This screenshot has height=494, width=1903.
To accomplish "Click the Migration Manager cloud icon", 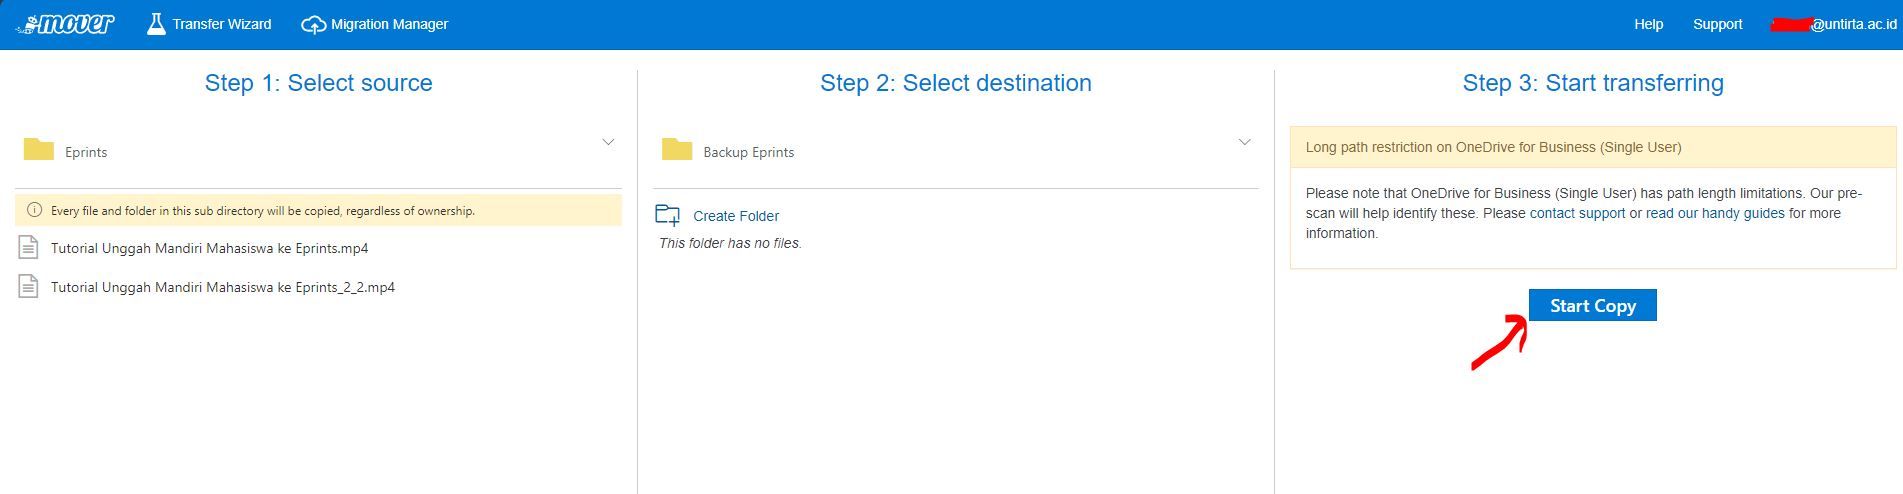I will [x=313, y=25].
